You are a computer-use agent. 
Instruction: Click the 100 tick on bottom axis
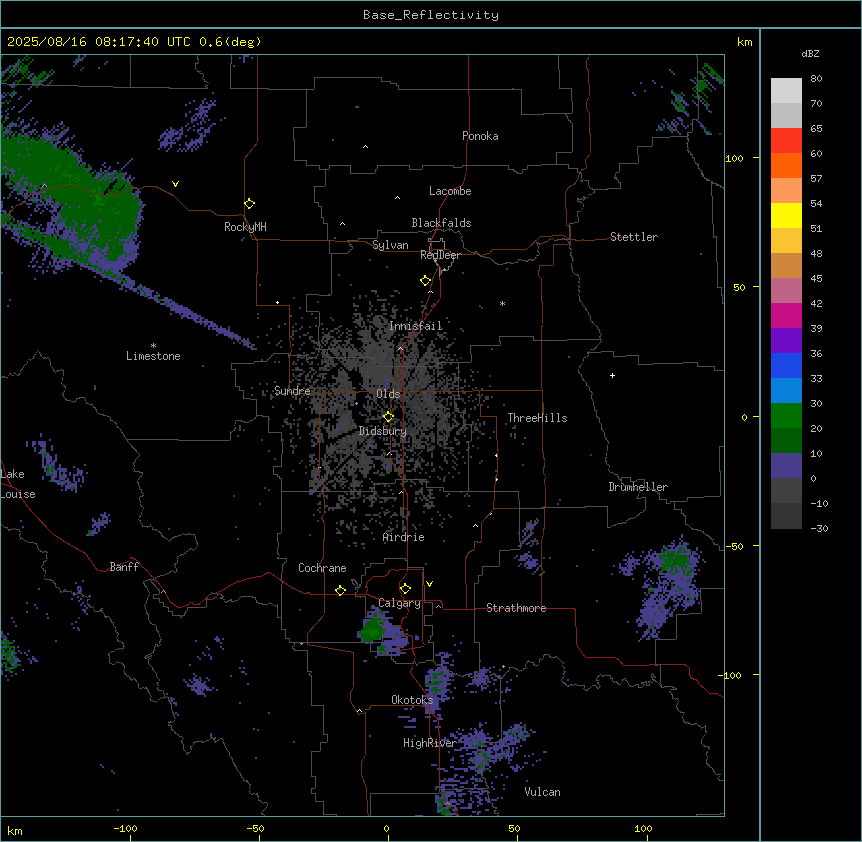643,828
